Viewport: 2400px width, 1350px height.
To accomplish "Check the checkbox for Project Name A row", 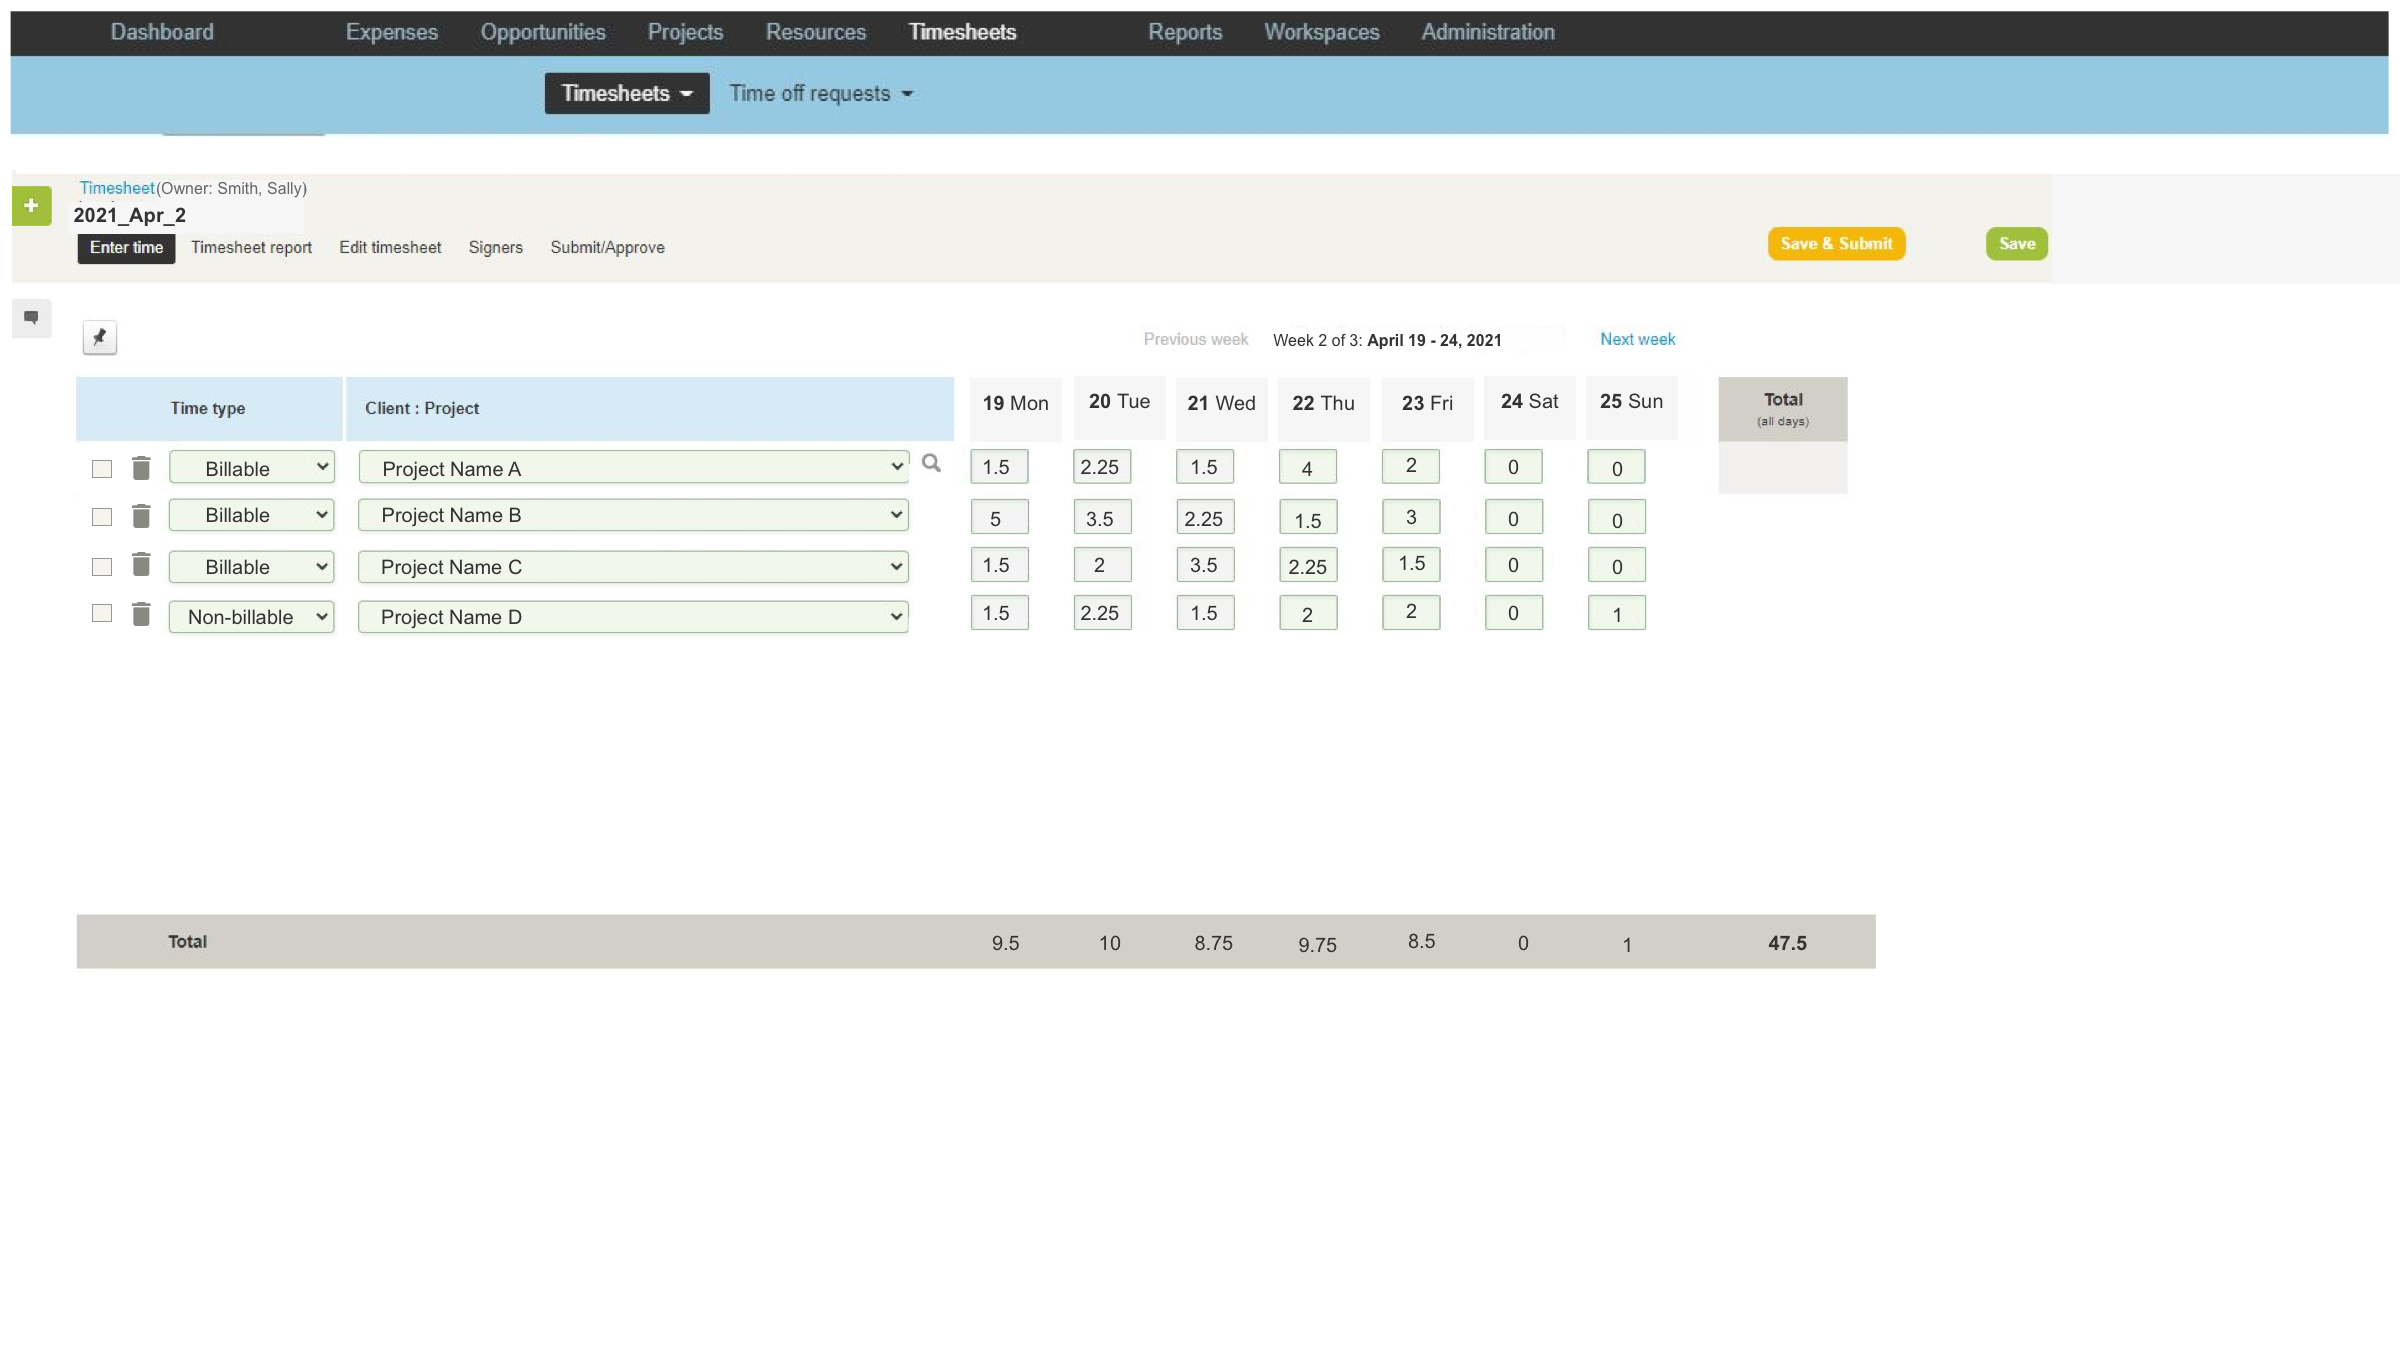I will point(102,469).
